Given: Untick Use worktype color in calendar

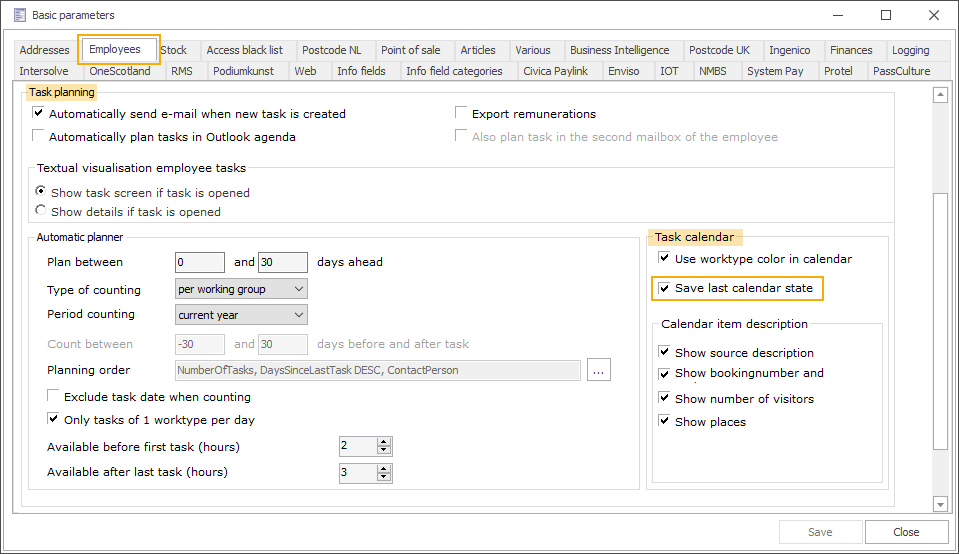Looking at the screenshot, I should pos(664,259).
